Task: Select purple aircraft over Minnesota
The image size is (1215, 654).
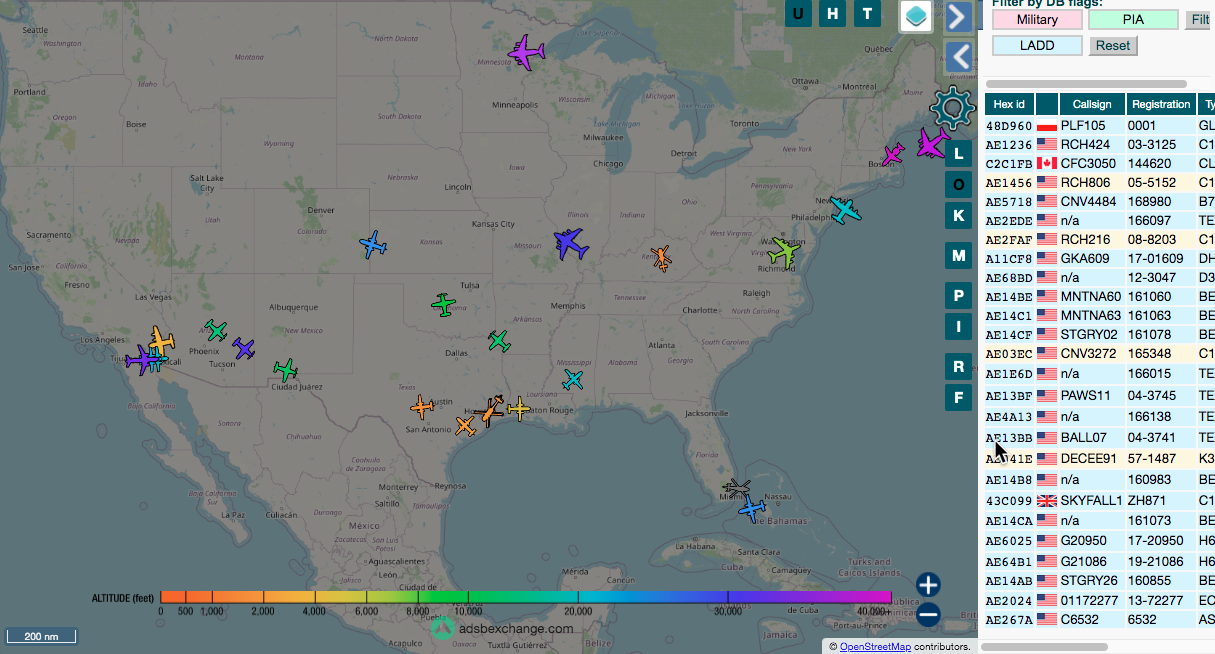Action: click(525, 51)
